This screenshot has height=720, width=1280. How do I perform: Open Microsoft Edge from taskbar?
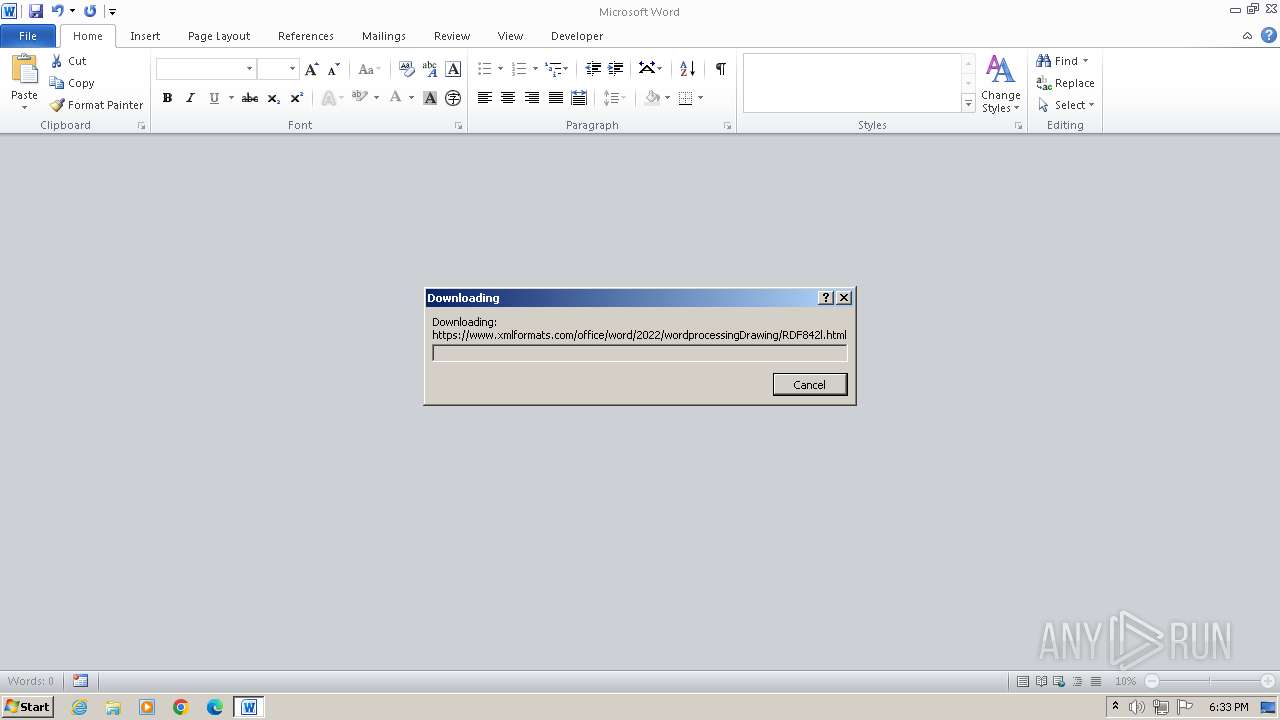215,707
